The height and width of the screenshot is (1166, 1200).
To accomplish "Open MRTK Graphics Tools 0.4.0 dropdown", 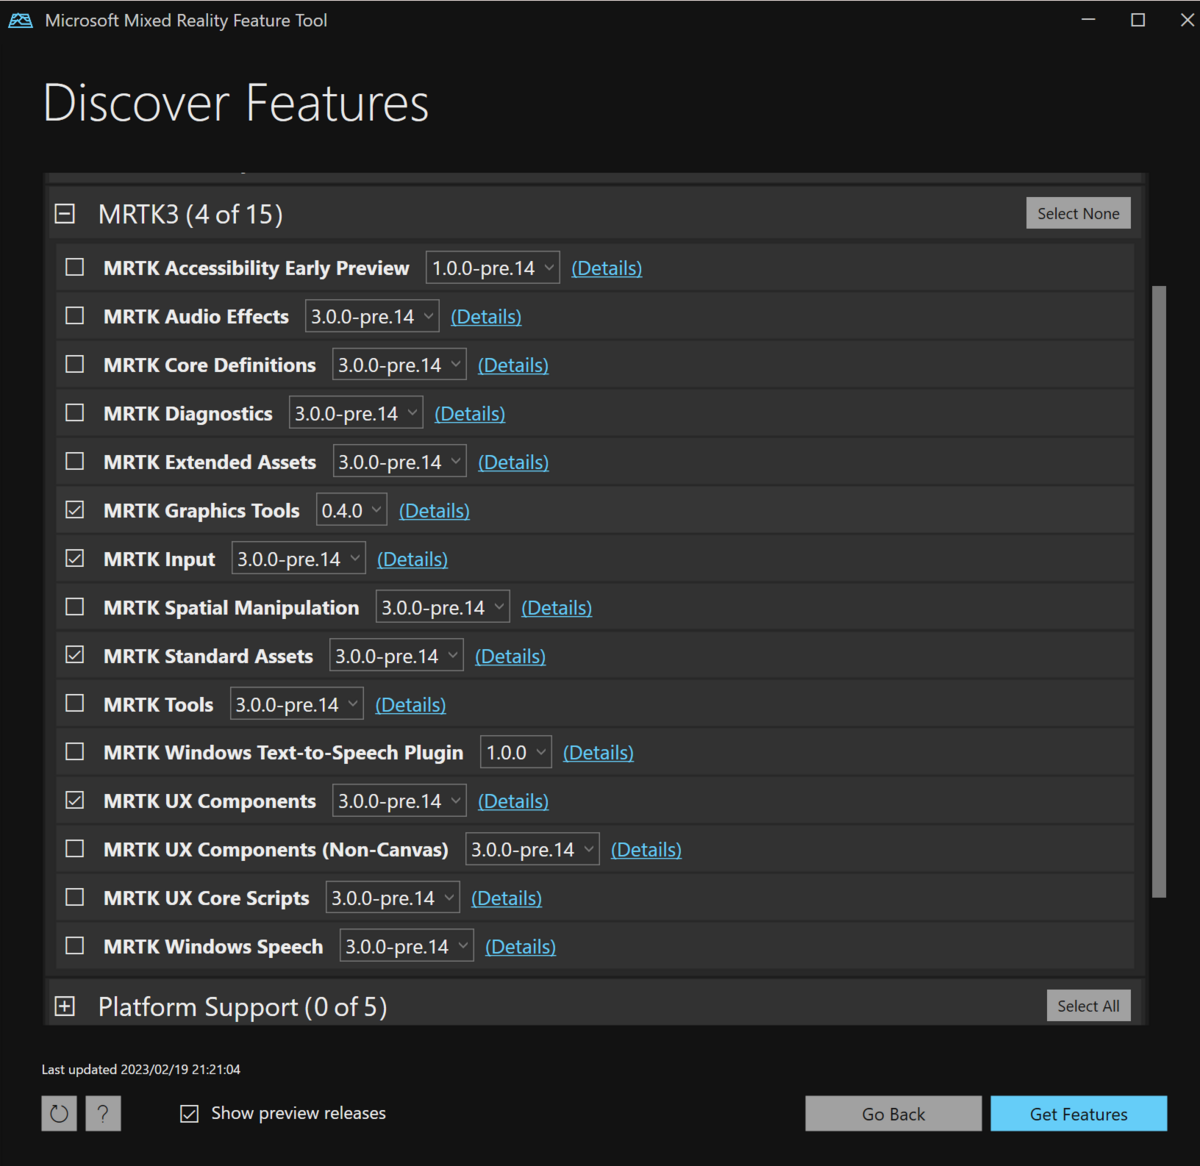I will tap(351, 510).
